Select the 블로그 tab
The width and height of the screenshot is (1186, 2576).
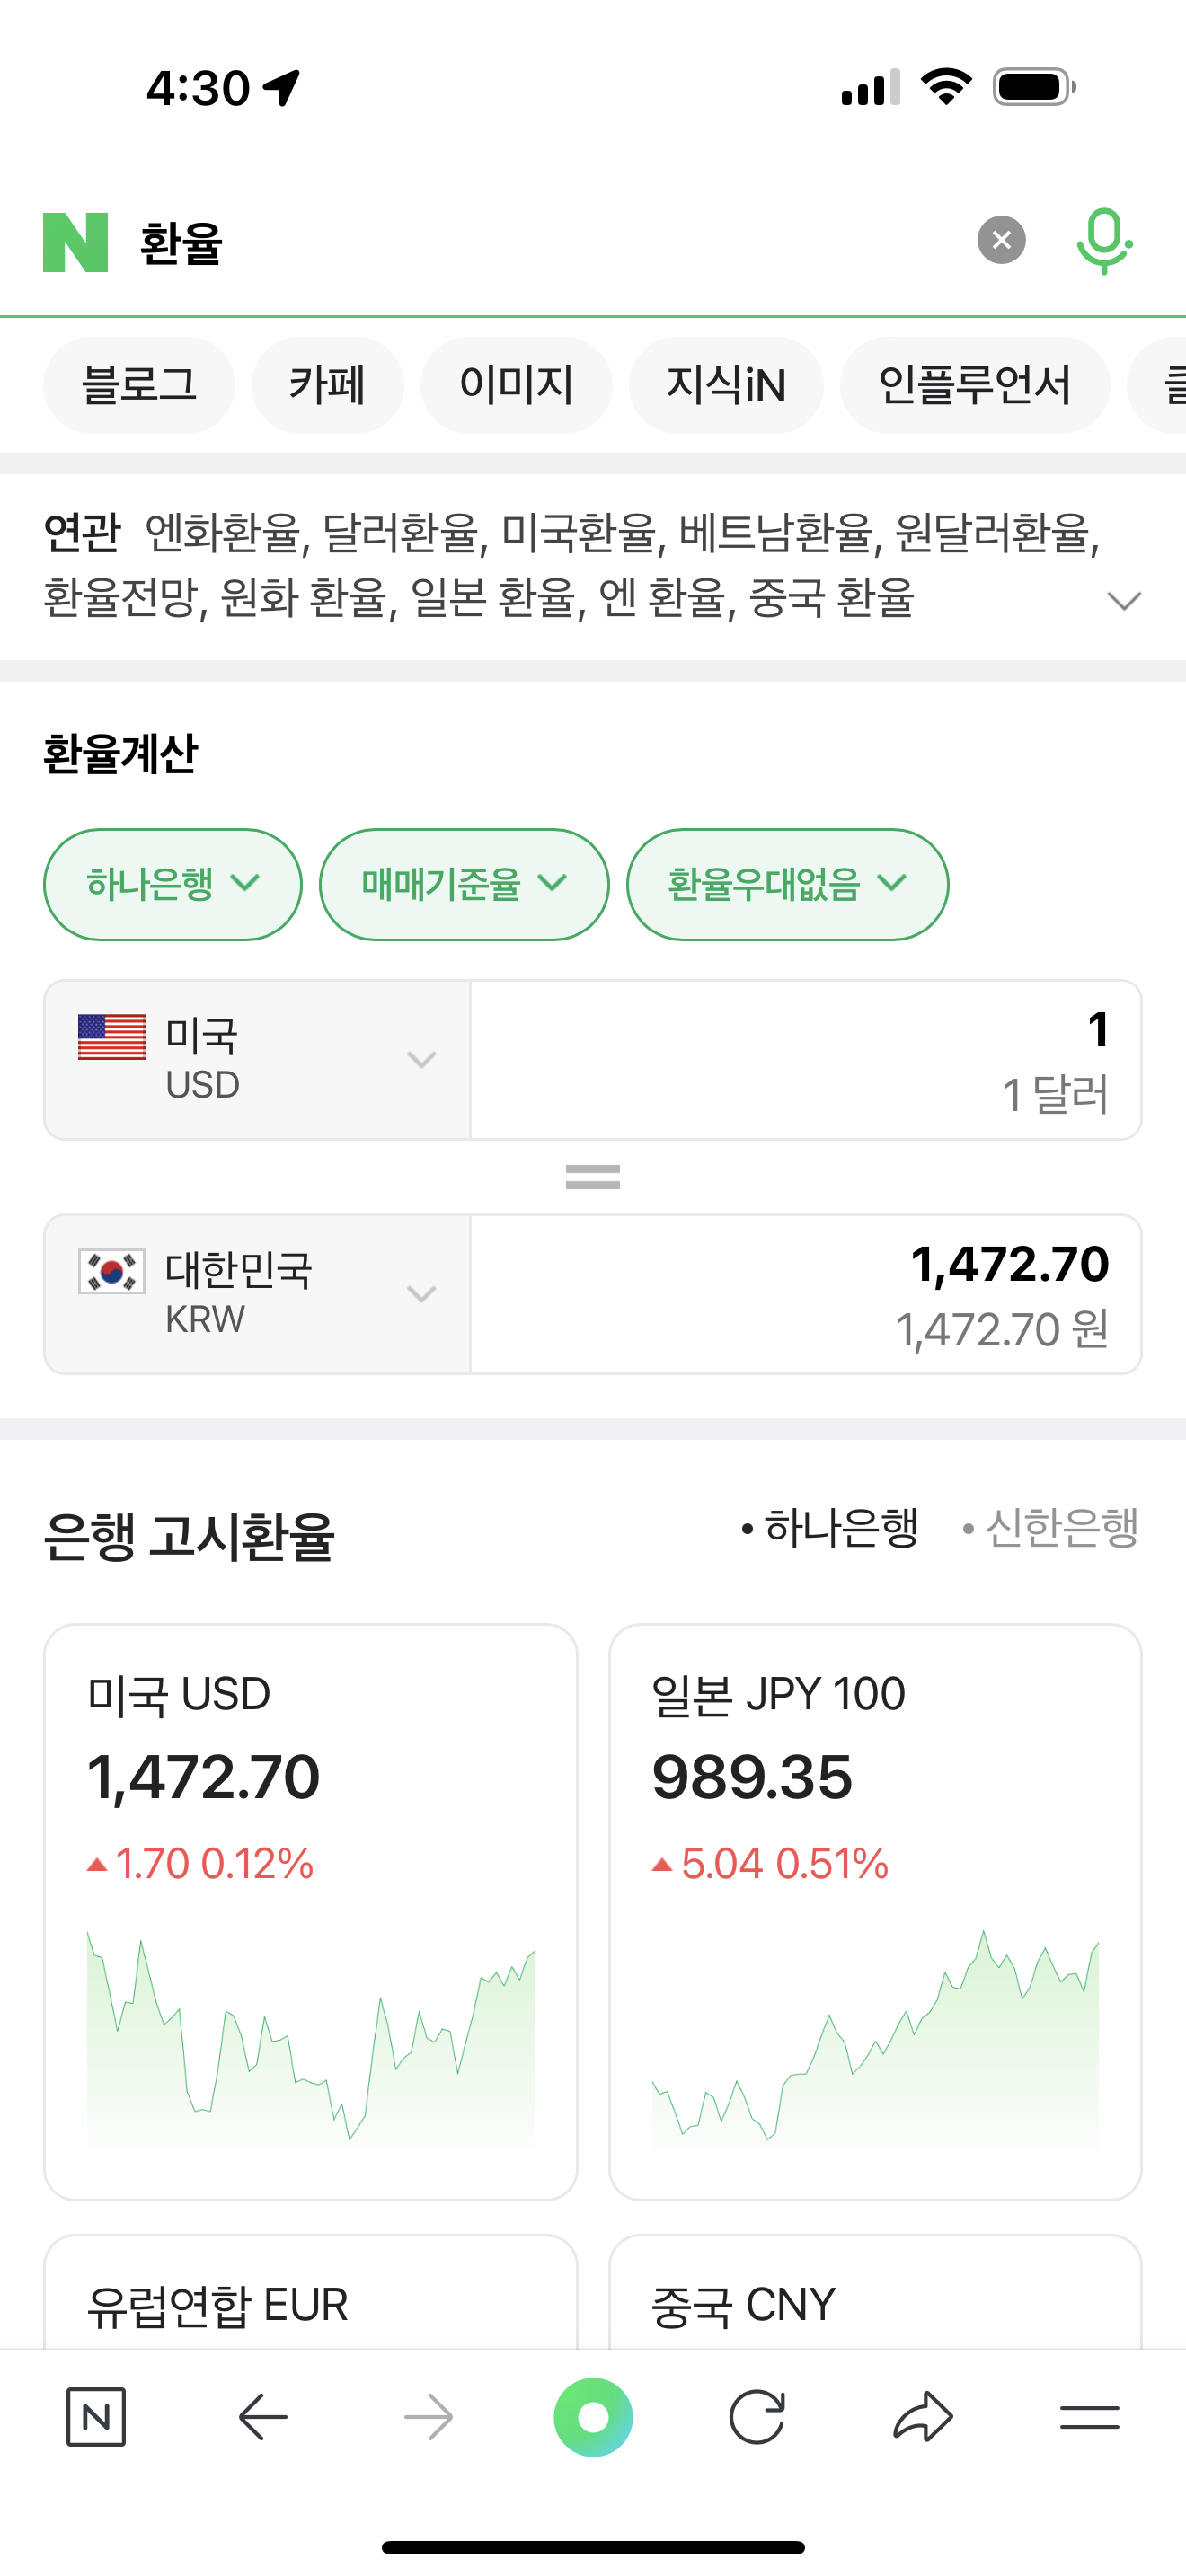139,385
